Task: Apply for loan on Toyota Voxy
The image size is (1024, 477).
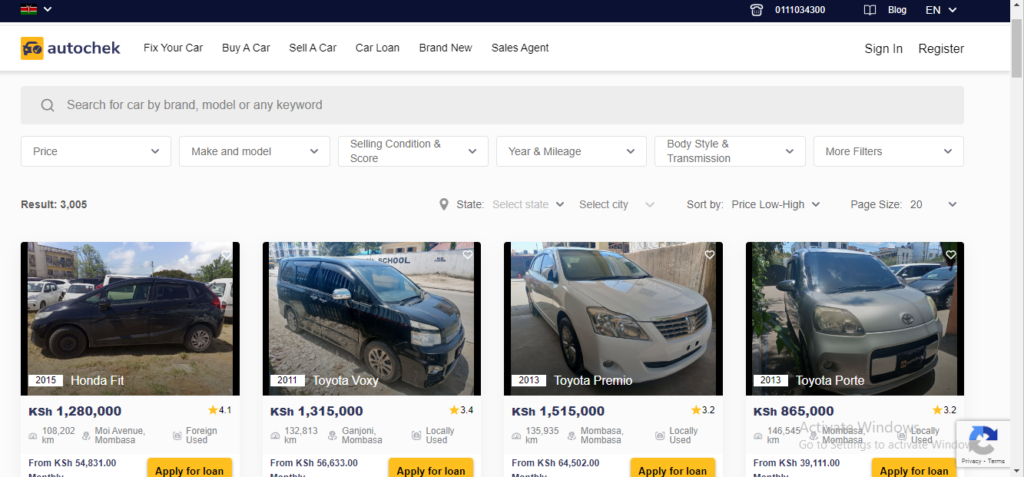Action: pyautogui.click(x=431, y=469)
